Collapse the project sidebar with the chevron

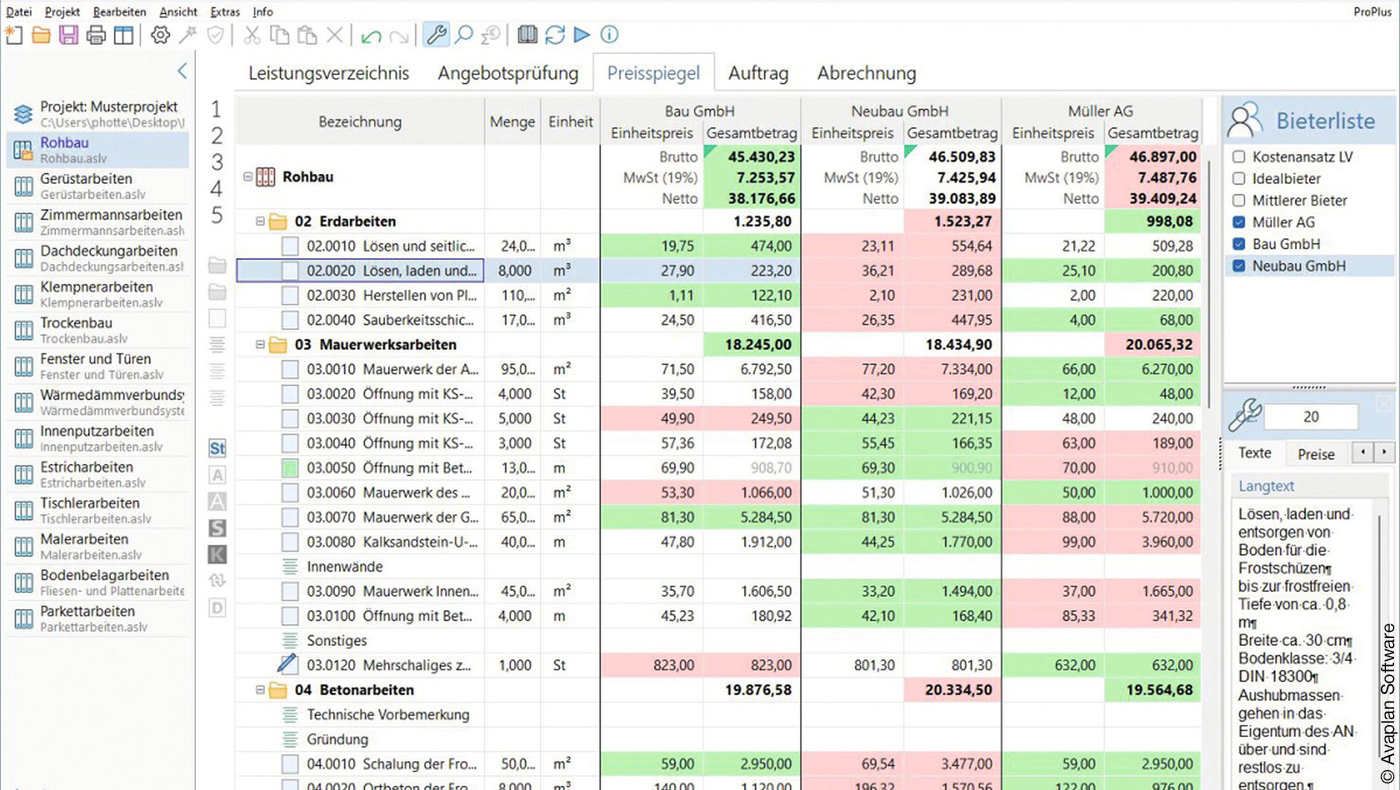181,71
